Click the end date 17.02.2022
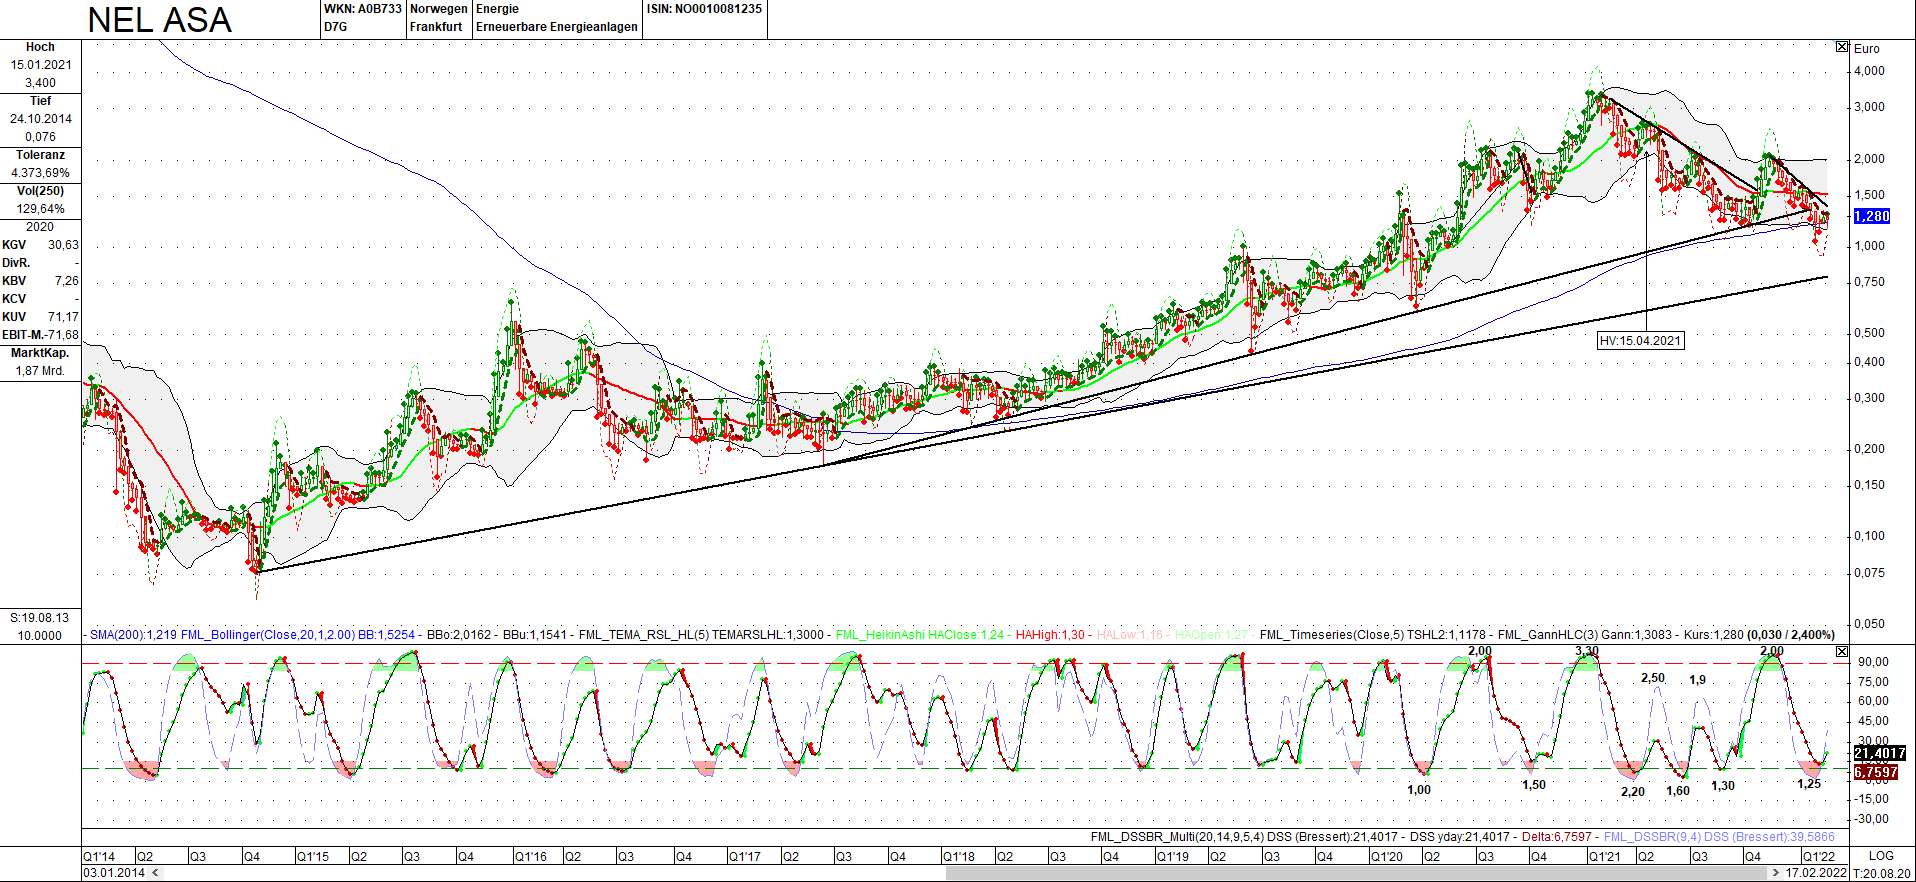The height and width of the screenshot is (882, 1916). click(1816, 873)
